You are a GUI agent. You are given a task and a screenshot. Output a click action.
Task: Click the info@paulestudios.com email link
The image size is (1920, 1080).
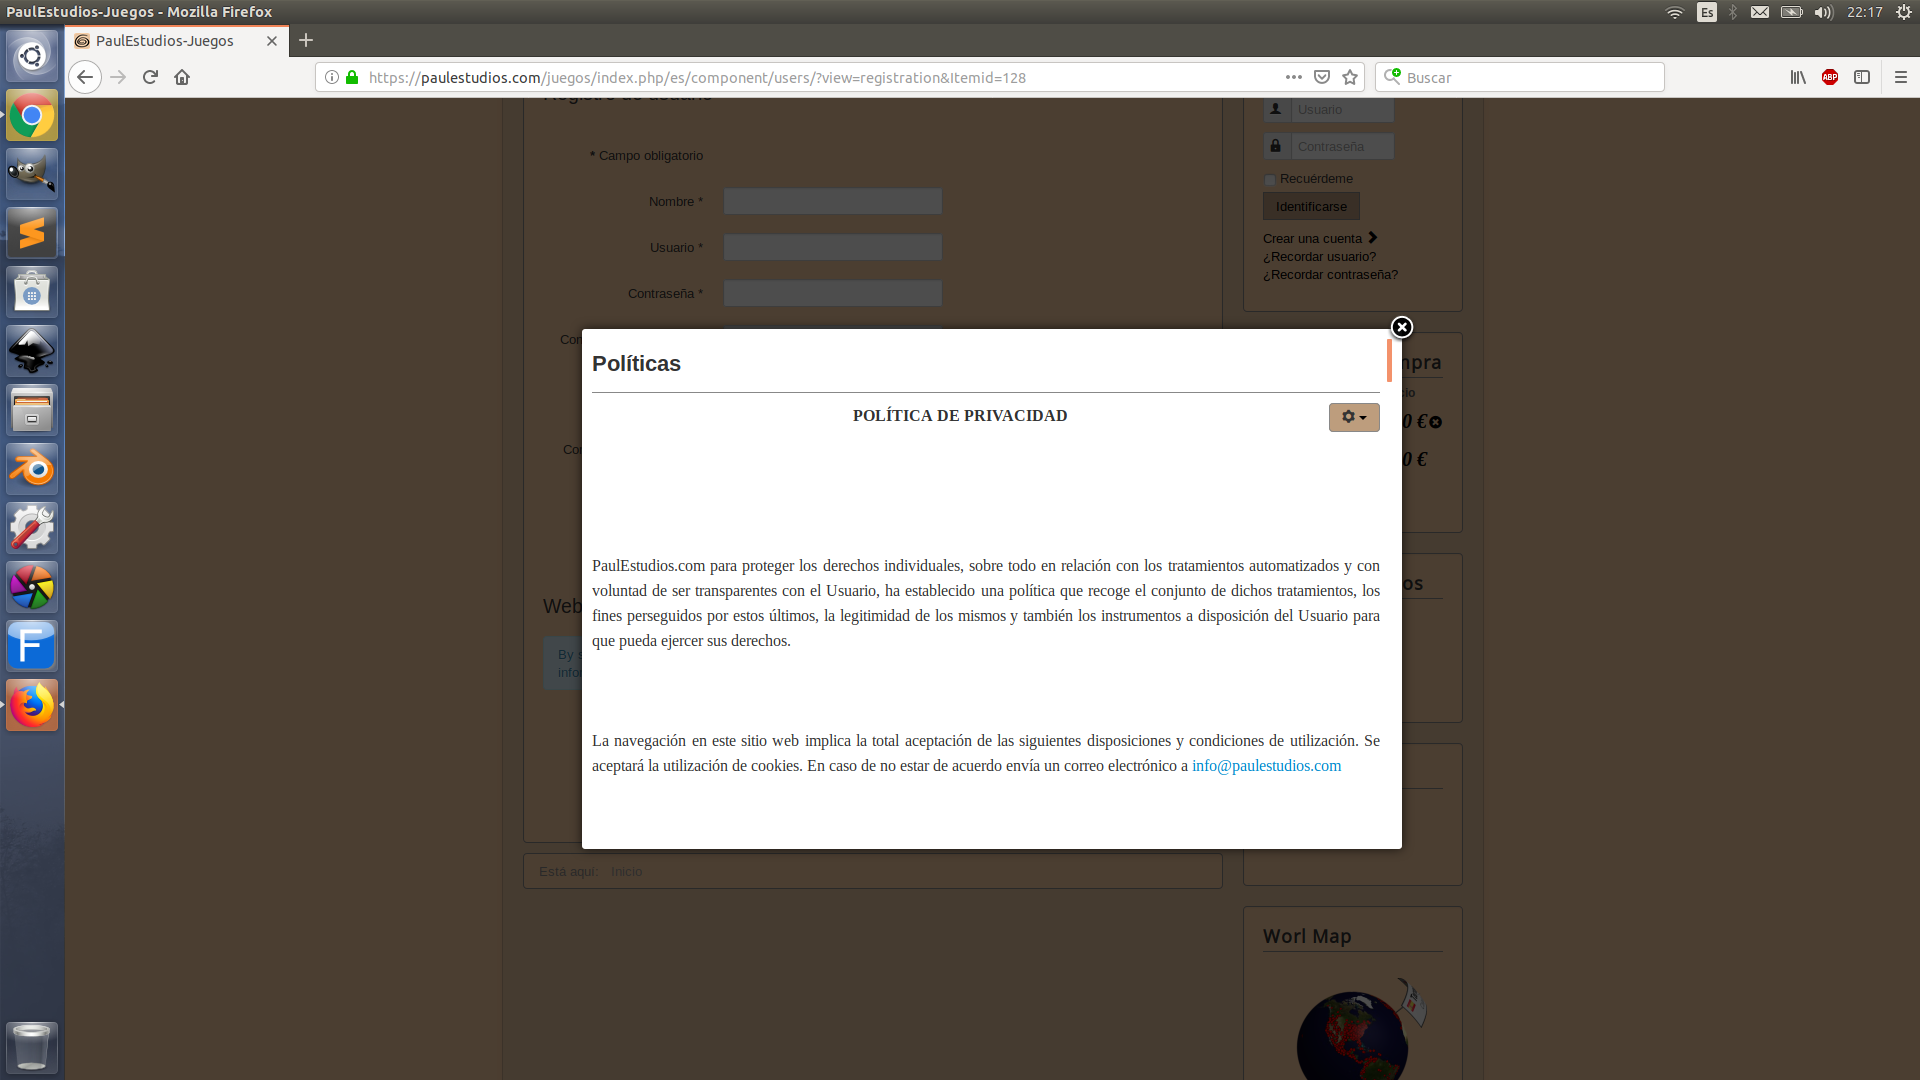pos(1266,766)
